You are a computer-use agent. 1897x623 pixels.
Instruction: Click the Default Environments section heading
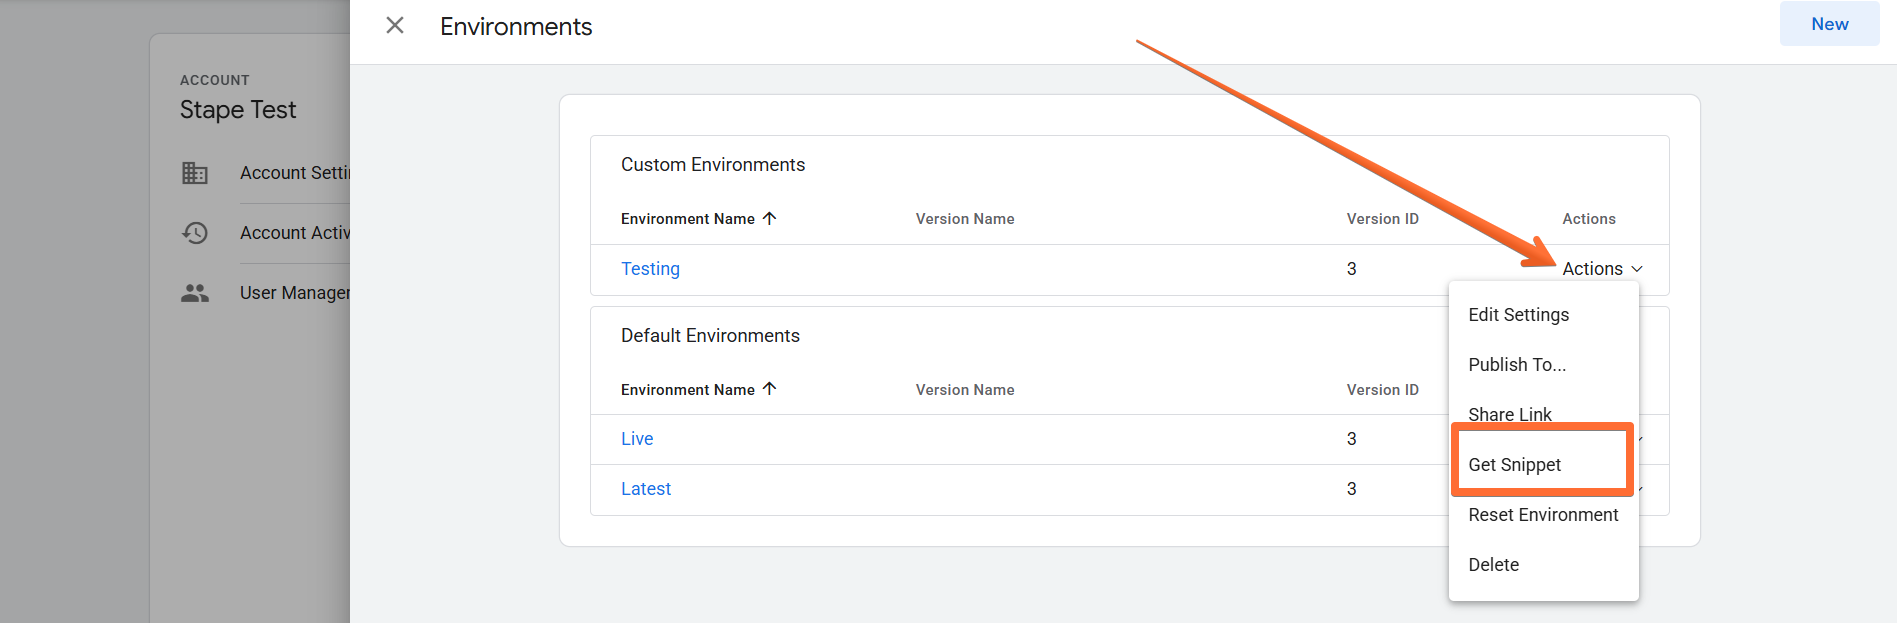(x=710, y=336)
